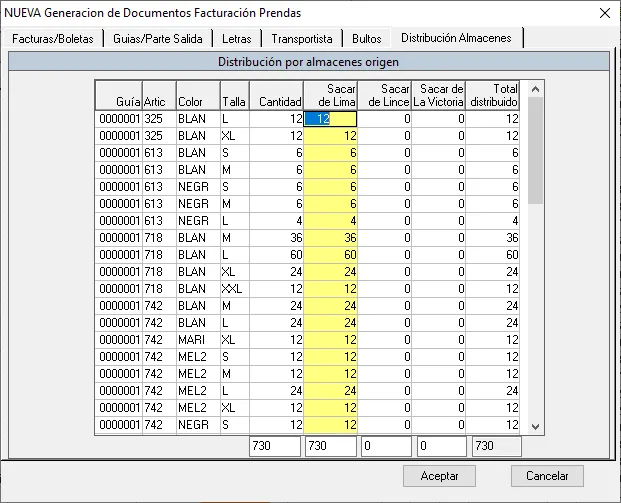Click Sacar de Lima value 60 for 718 BLAN L
Image resolution: width=621 pixels, height=503 pixels.
(x=330, y=255)
